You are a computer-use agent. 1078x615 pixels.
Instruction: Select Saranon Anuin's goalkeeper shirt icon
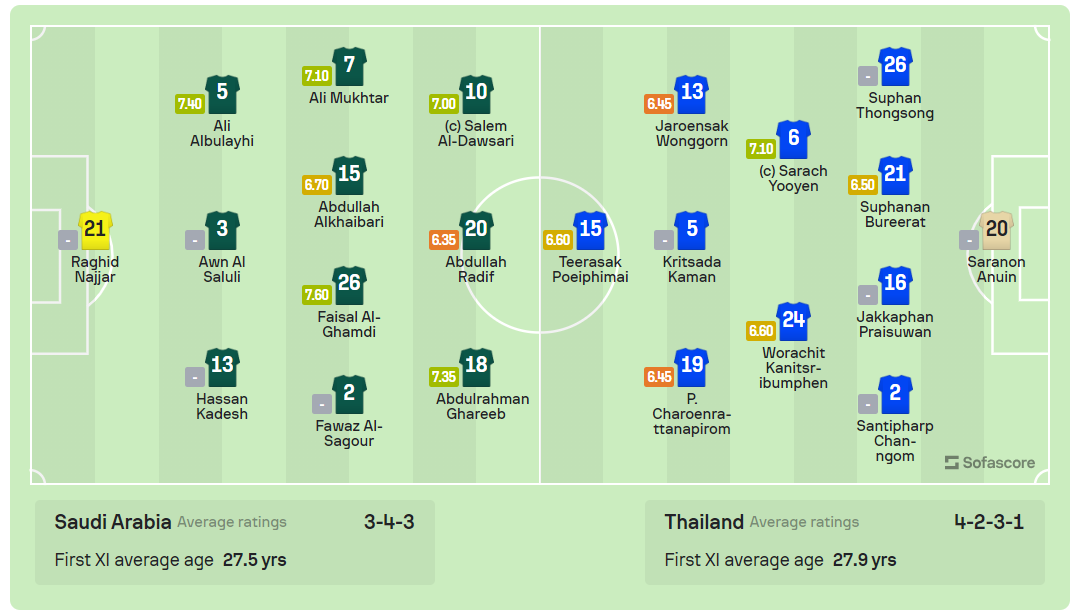(x=997, y=230)
